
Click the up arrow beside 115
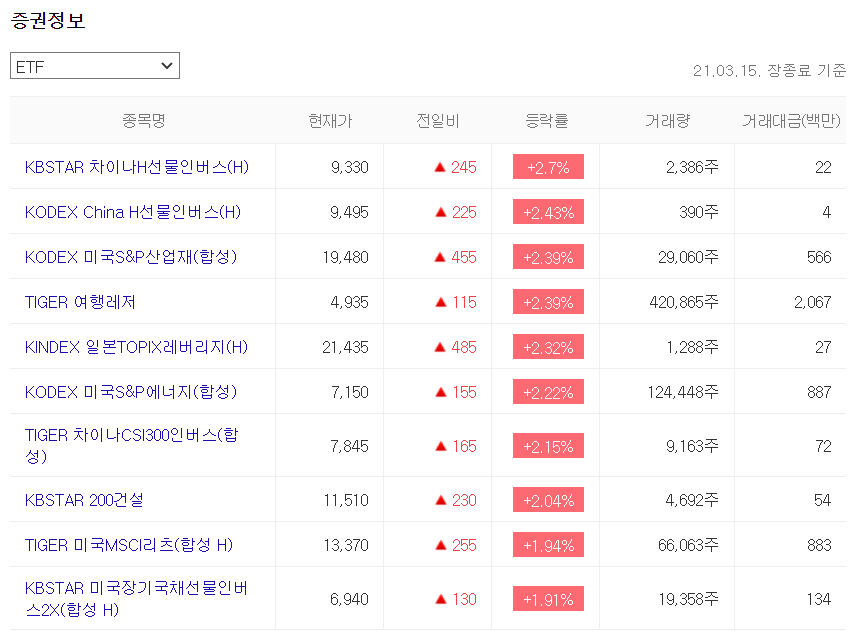coord(441,303)
